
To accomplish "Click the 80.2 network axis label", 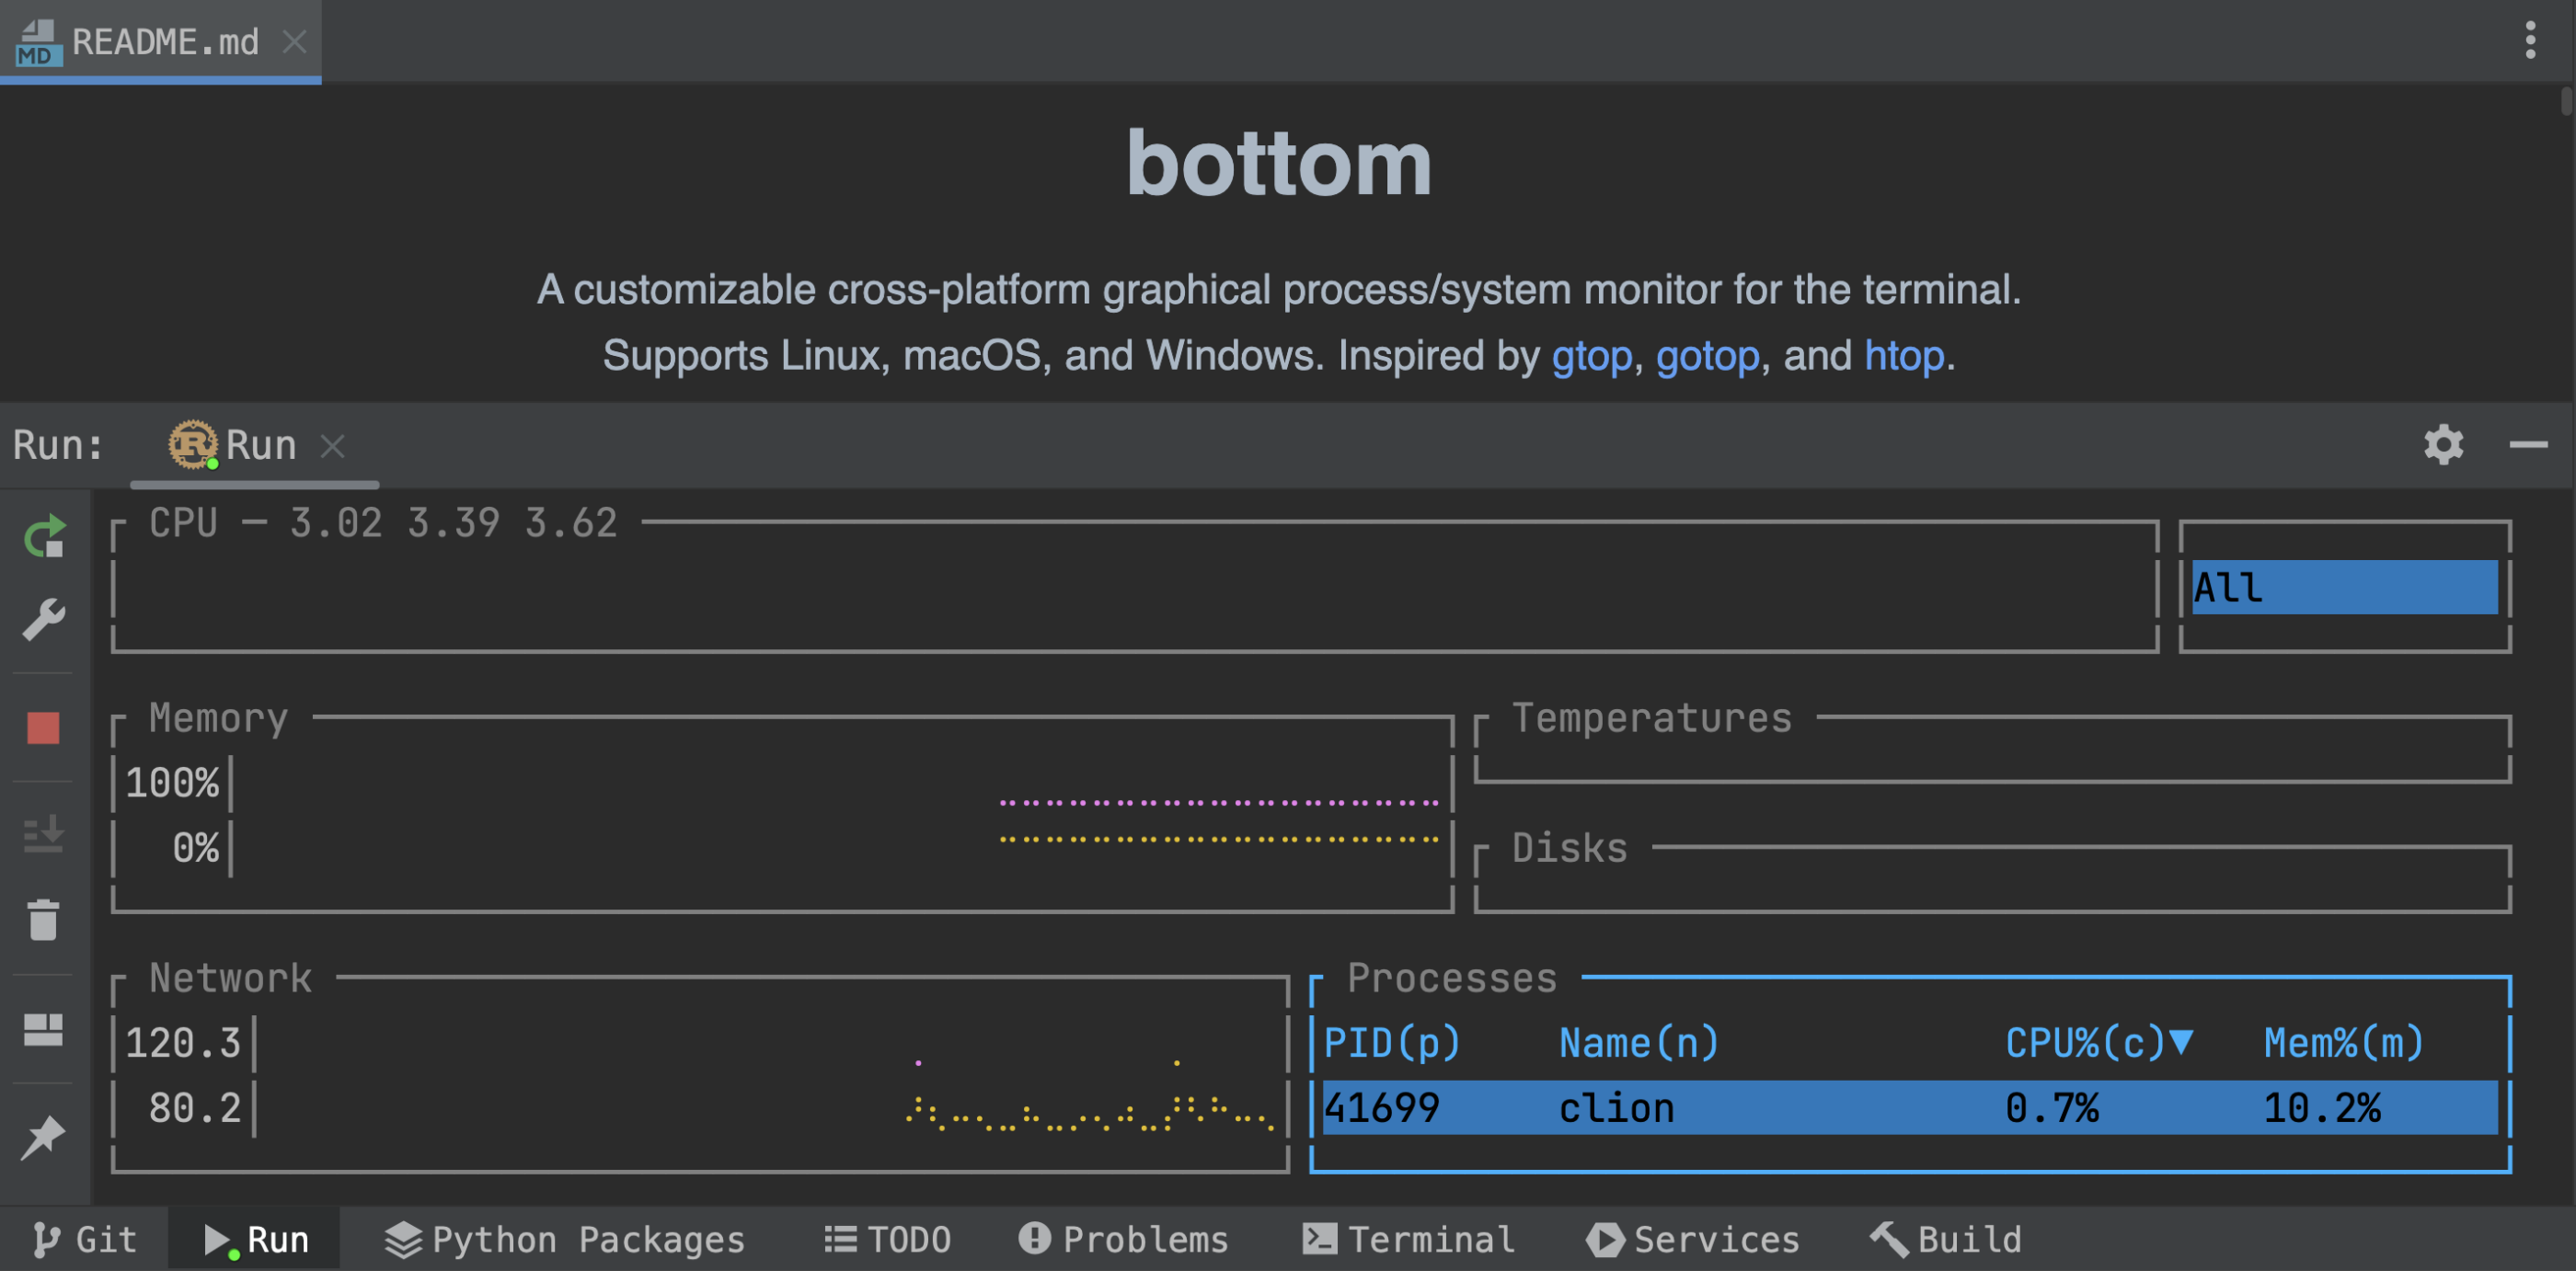I will click(195, 1108).
